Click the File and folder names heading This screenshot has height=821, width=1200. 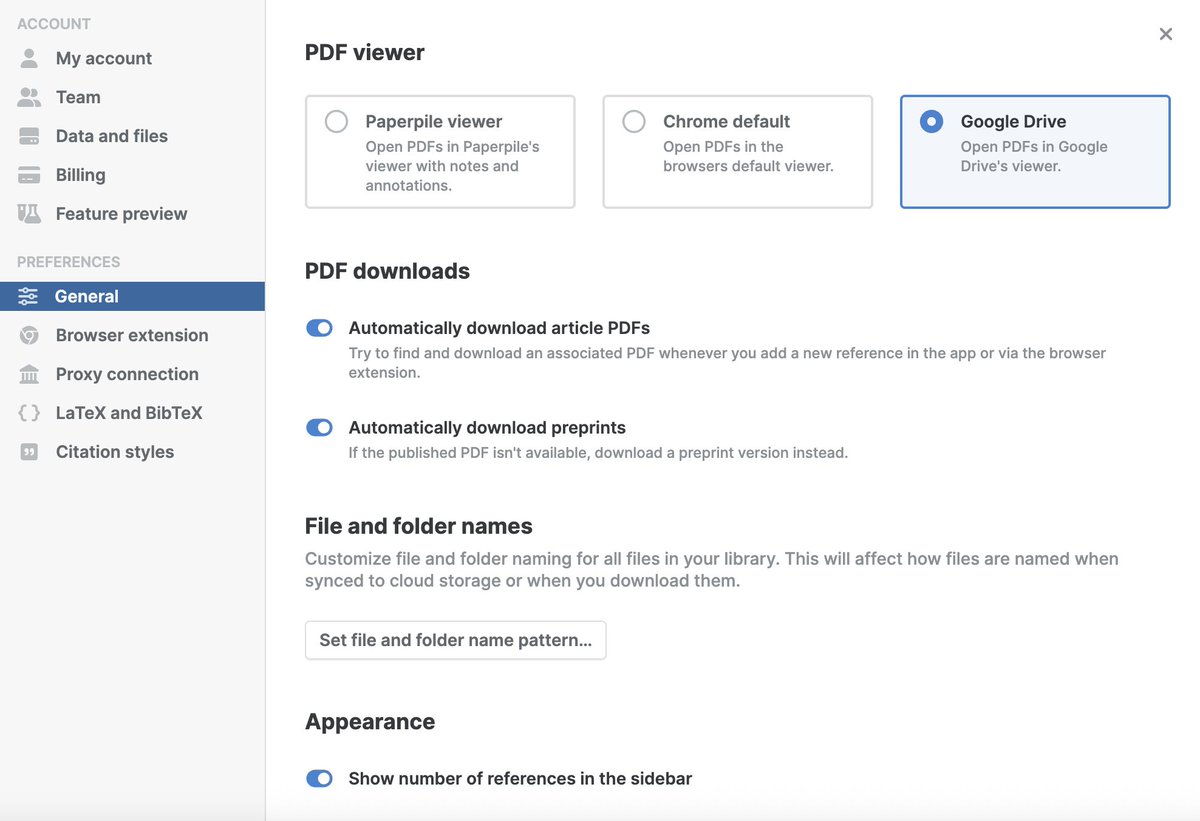[x=419, y=526]
